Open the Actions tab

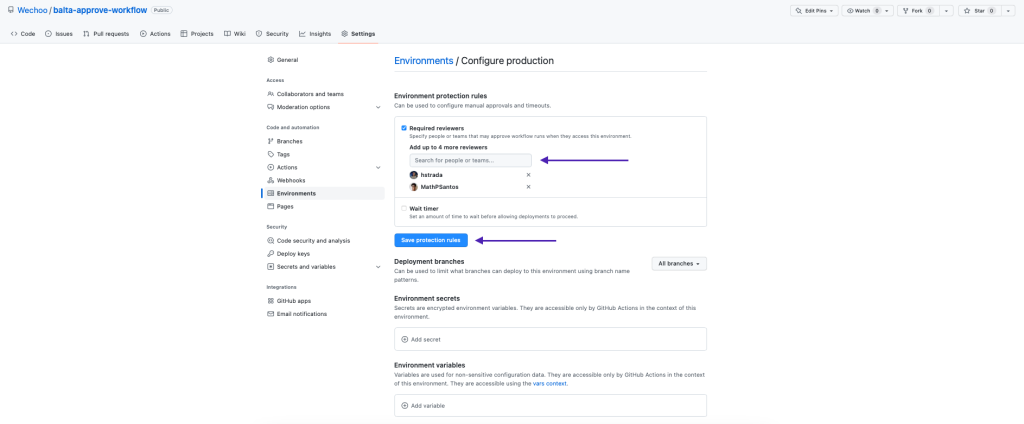coord(155,34)
